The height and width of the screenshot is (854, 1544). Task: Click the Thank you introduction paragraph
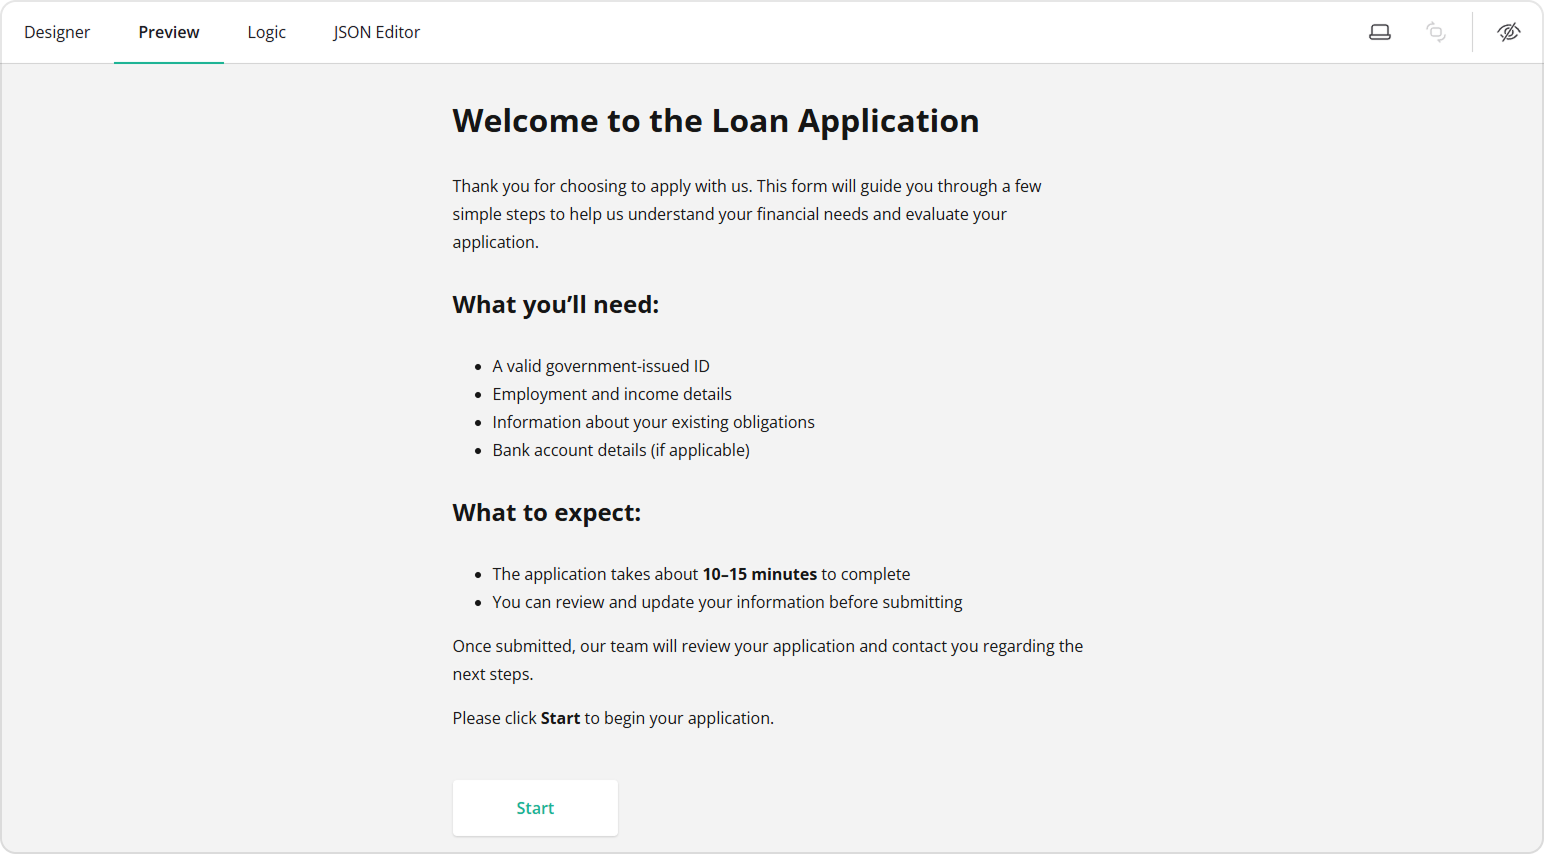(x=746, y=213)
